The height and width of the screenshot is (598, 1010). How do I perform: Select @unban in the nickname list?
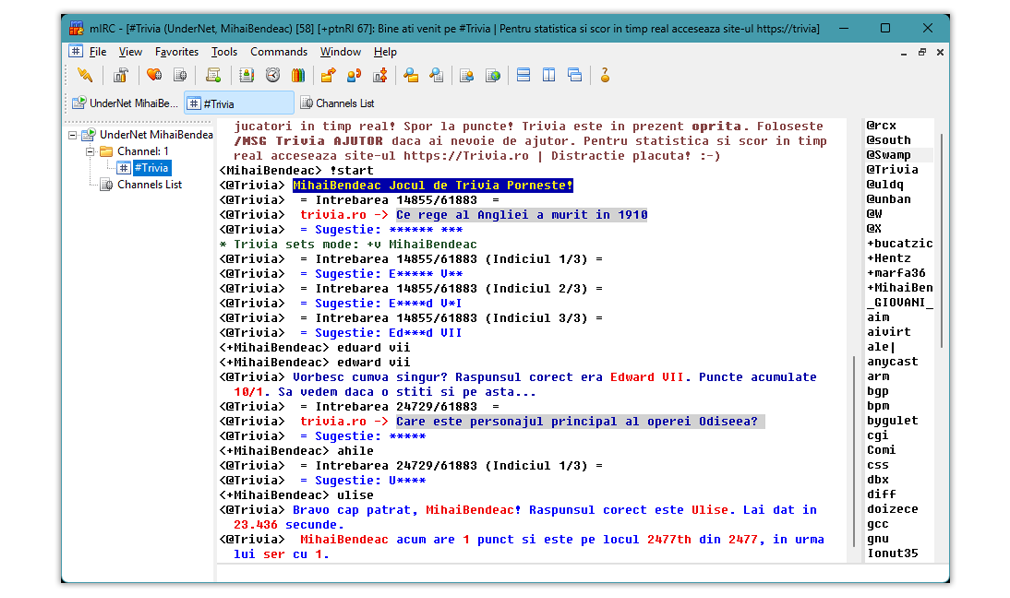coord(888,200)
